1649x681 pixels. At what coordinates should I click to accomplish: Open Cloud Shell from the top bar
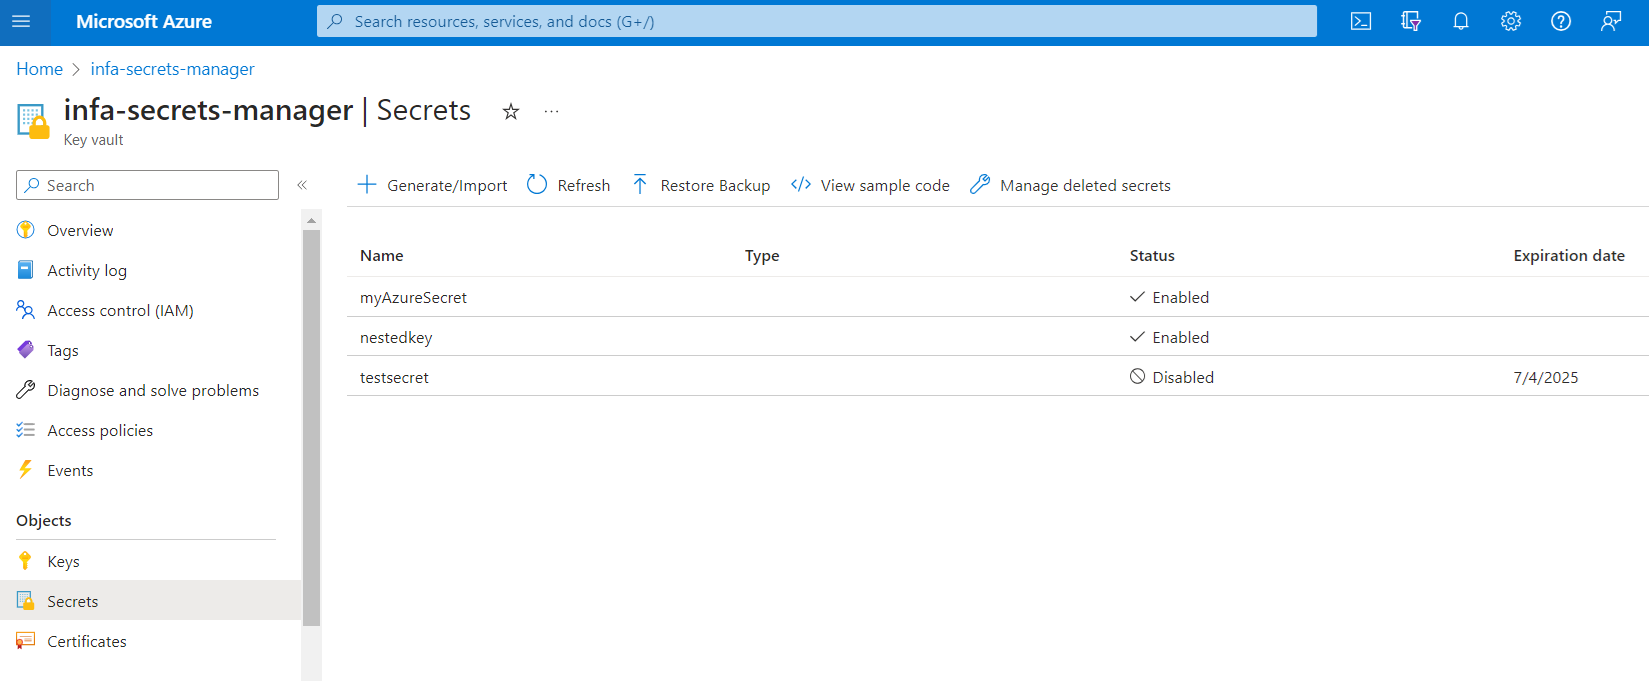1361,21
